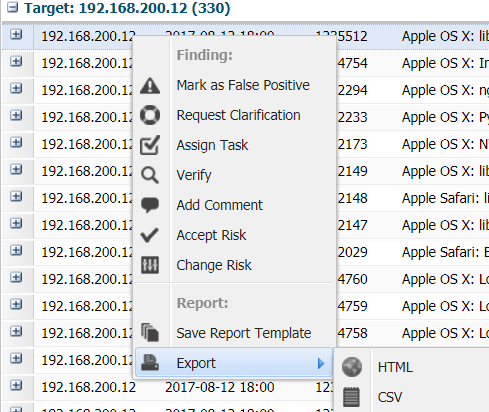Expand the row with ID ending 2029

(16, 250)
